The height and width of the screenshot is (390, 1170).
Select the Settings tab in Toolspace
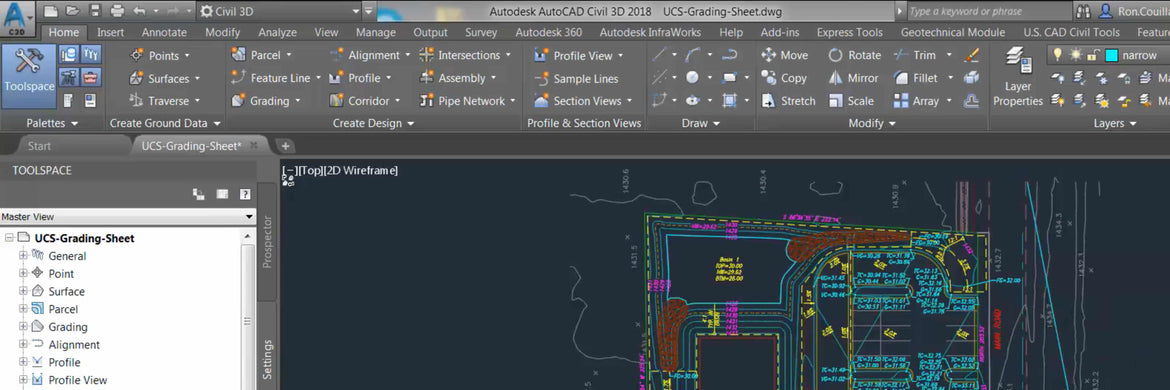(x=267, y=359)
